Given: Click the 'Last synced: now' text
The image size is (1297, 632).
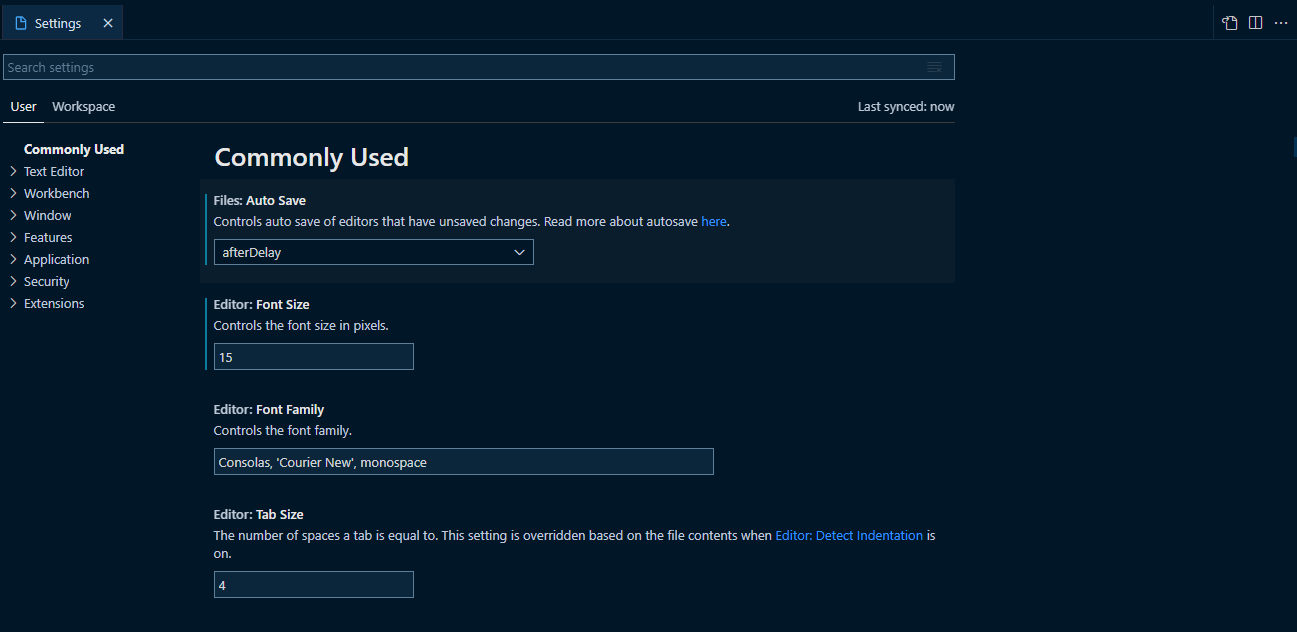Looking at the screenshot, I should (906, 106).
